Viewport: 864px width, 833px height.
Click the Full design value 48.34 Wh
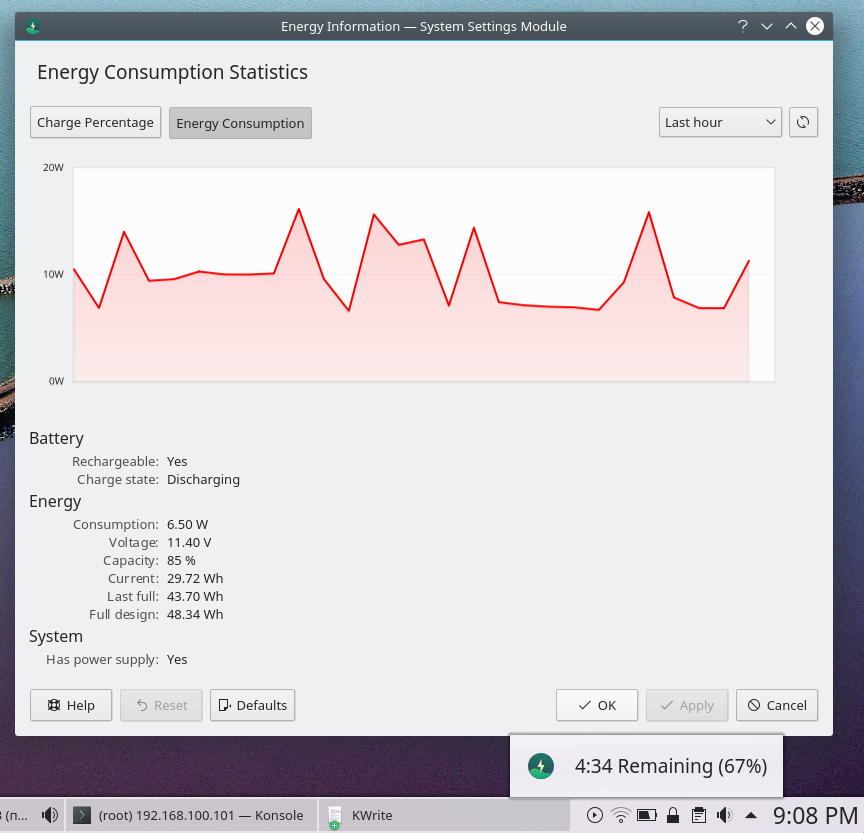click(195, 614)
